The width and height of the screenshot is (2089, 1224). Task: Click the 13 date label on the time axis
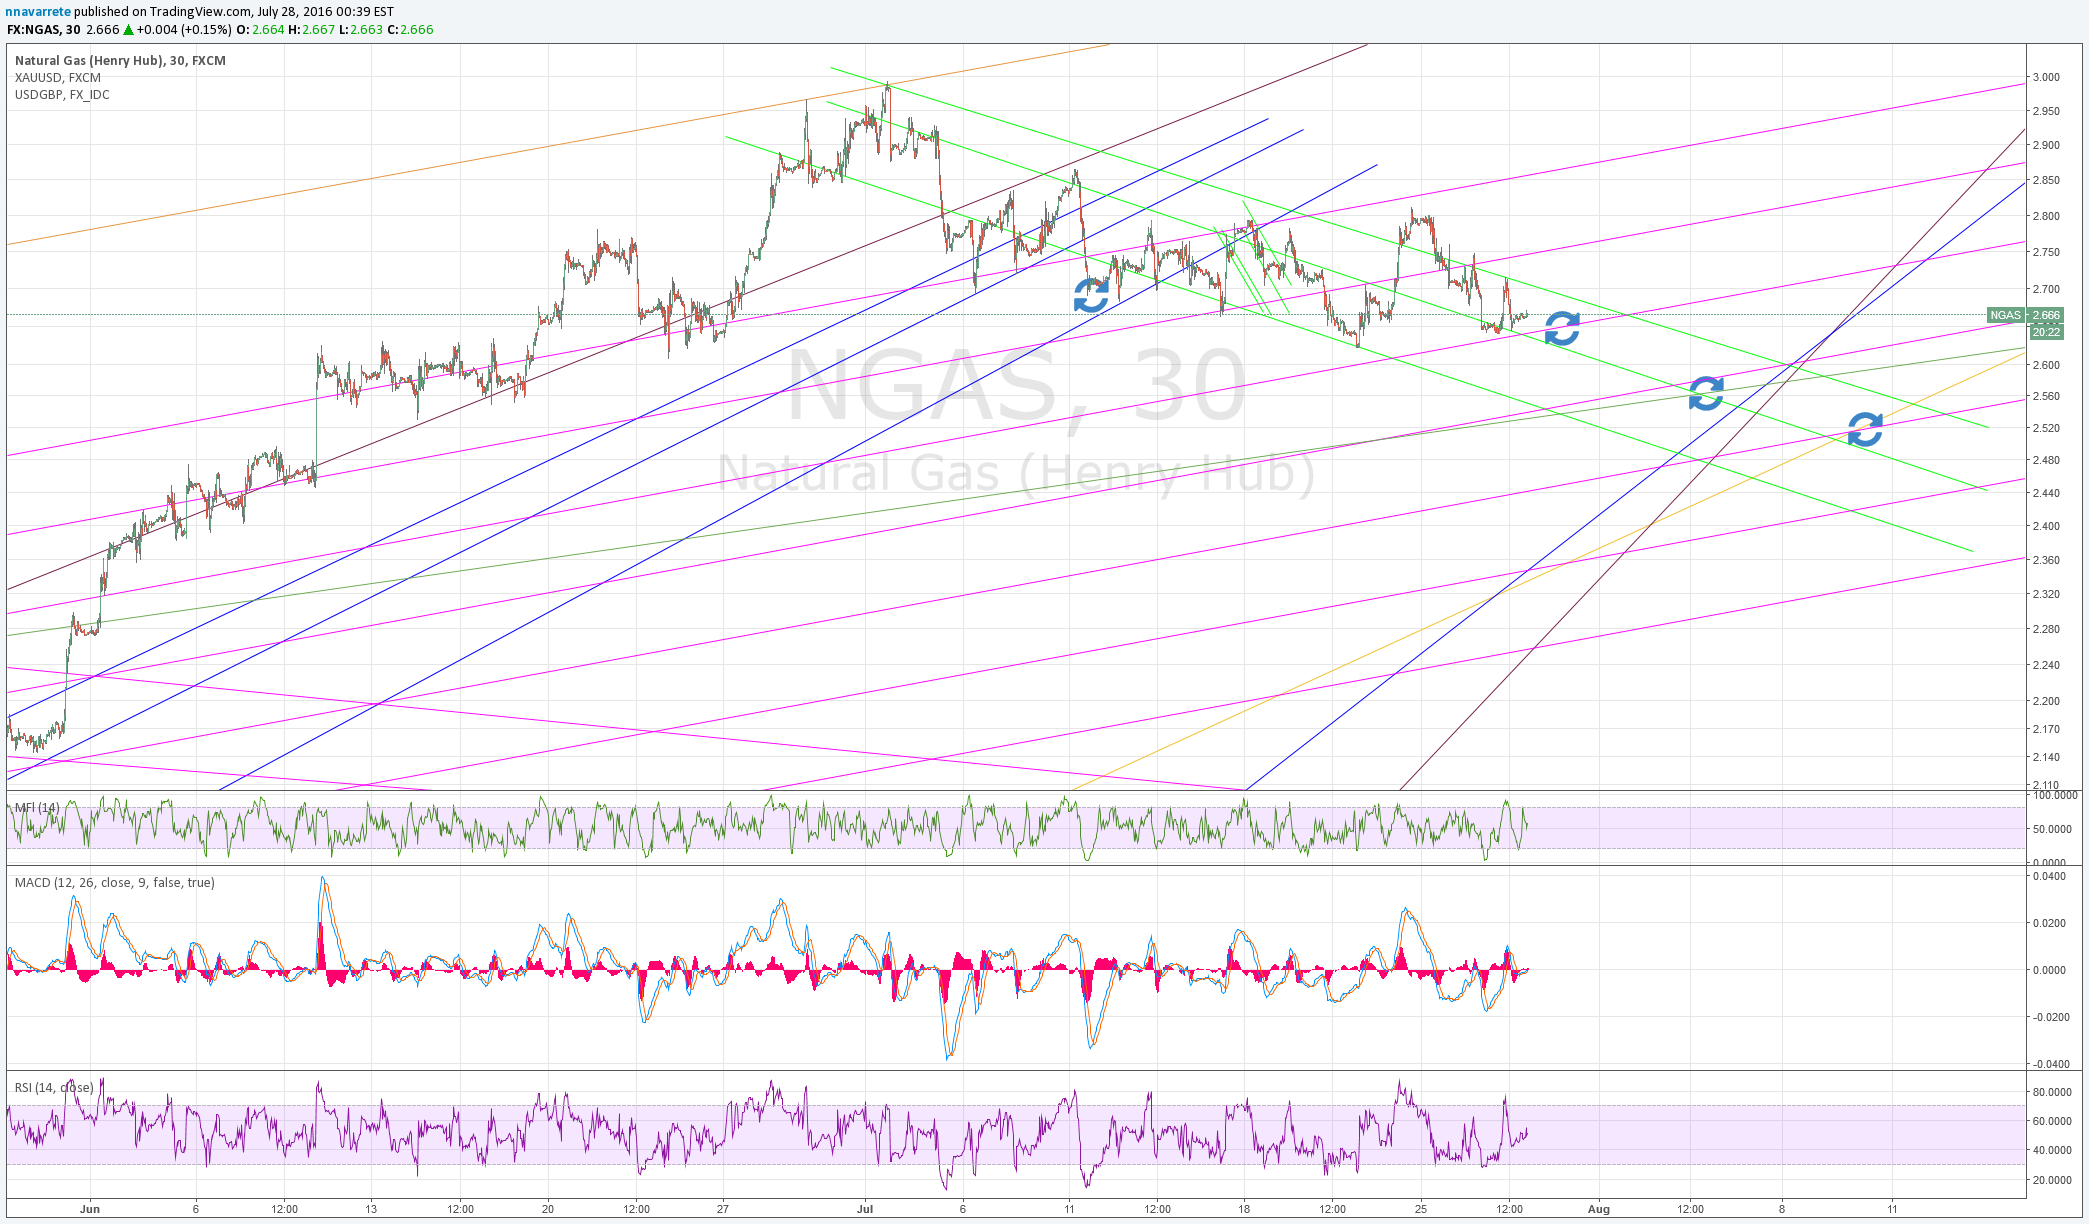tap(371, 1209)
